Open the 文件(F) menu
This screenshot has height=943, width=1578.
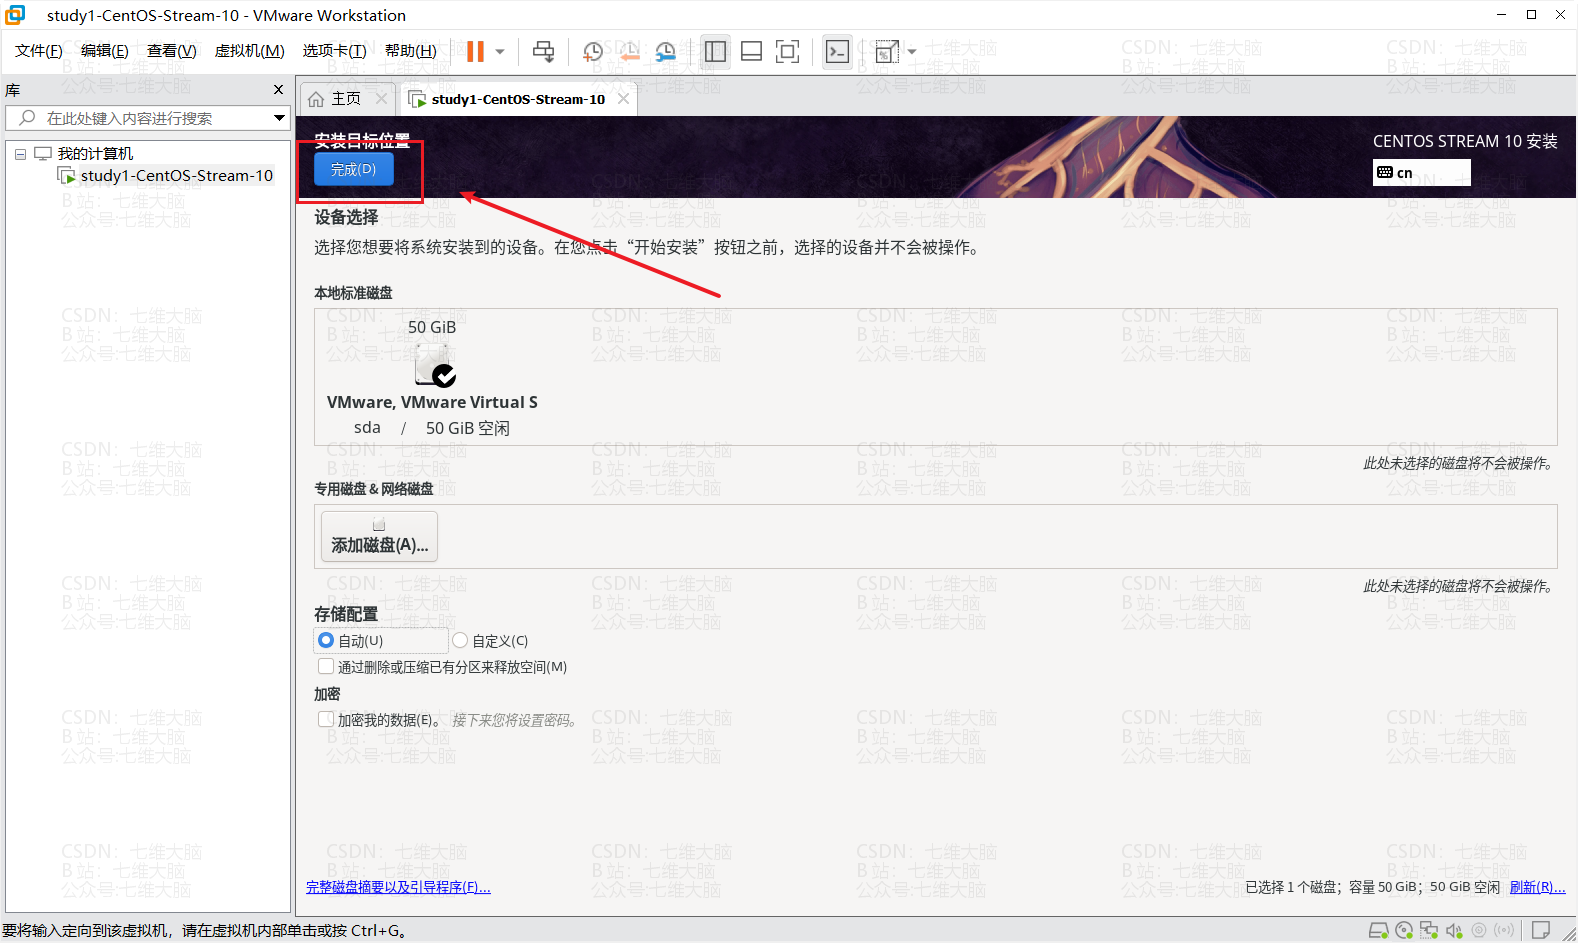pyautogui.click(x=39, y=51)
